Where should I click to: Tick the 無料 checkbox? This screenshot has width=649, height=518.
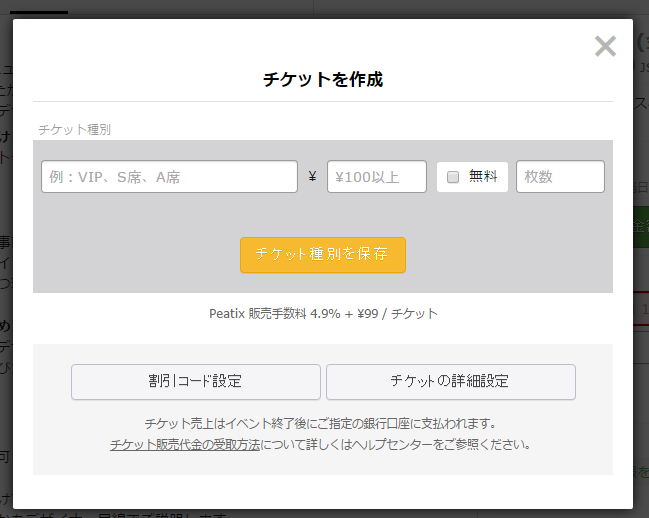pos(453,177)
